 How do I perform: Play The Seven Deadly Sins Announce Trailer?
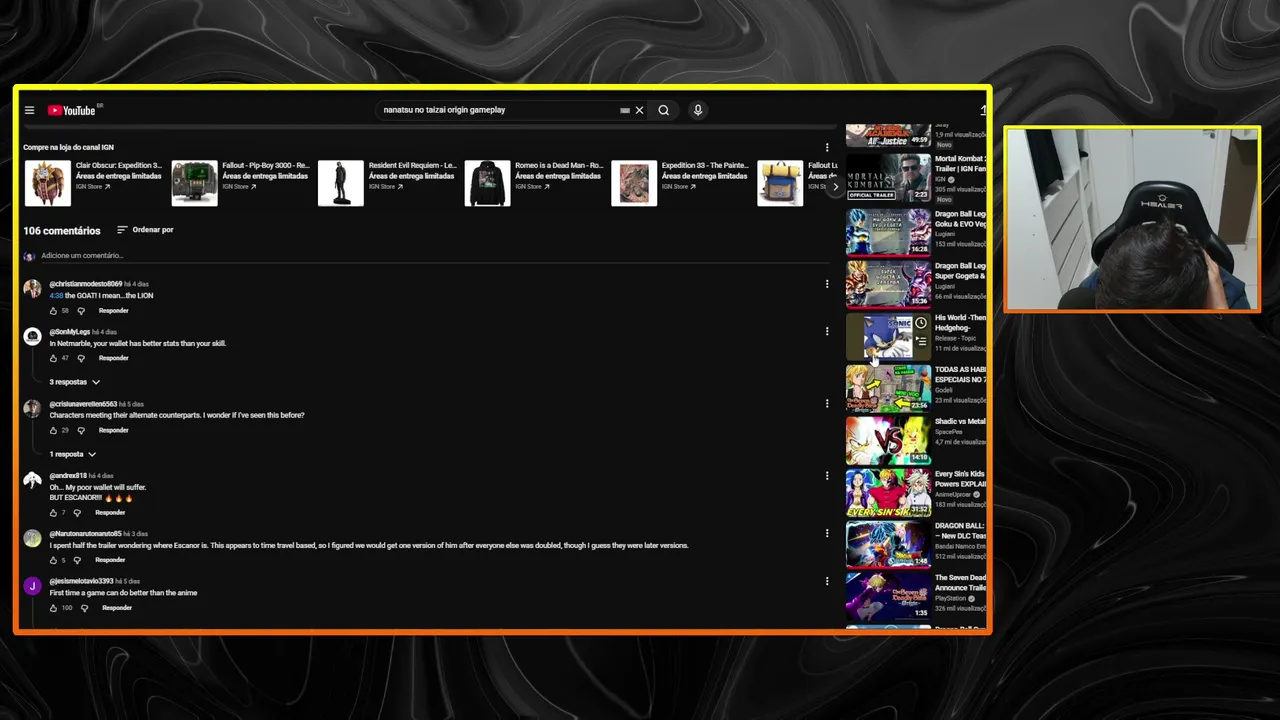[x=889, y=597]
